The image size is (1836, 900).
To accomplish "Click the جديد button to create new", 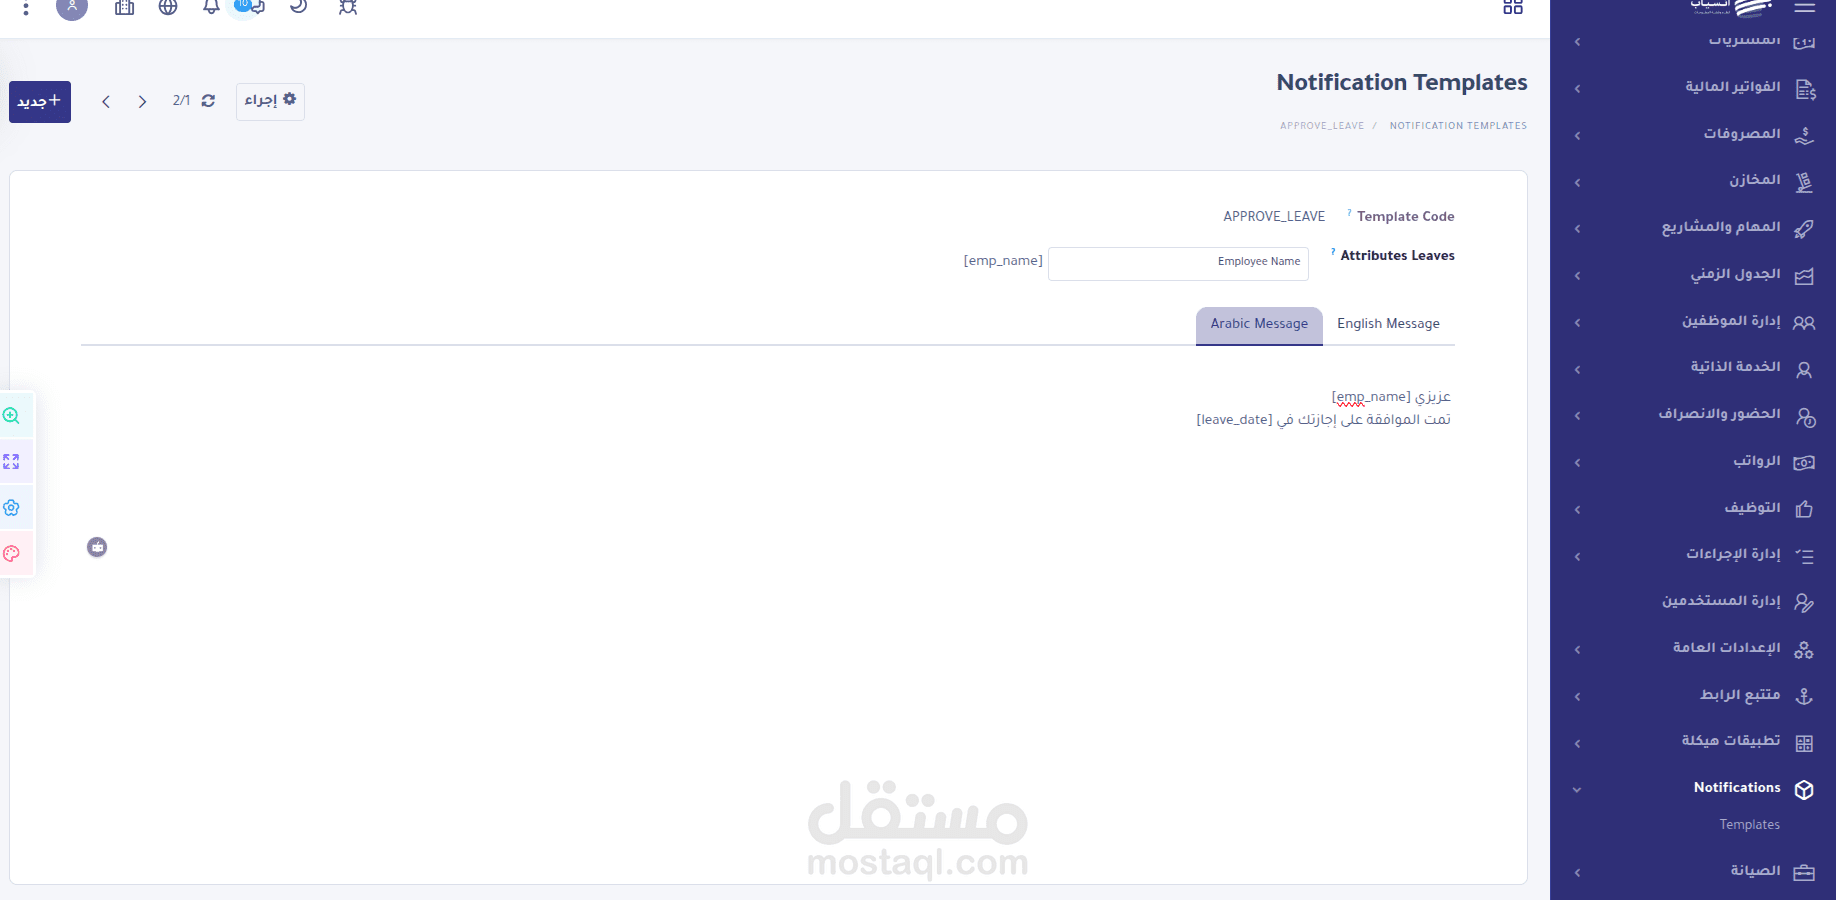I will [39, 101].
